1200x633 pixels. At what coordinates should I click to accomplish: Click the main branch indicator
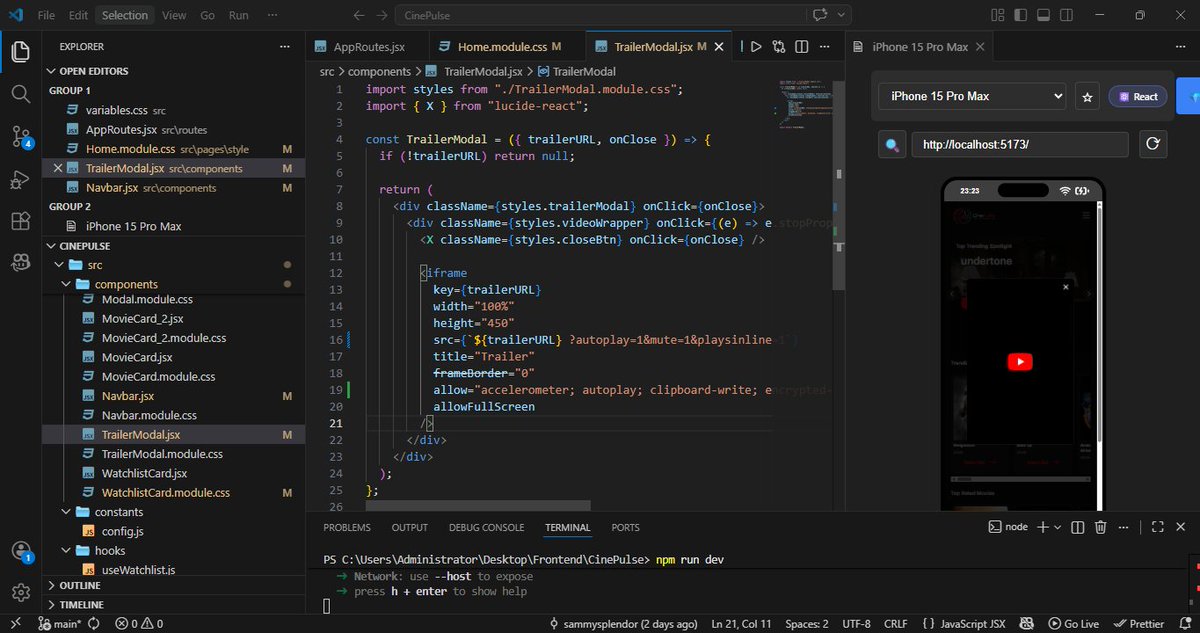click(x=60, y=623)
